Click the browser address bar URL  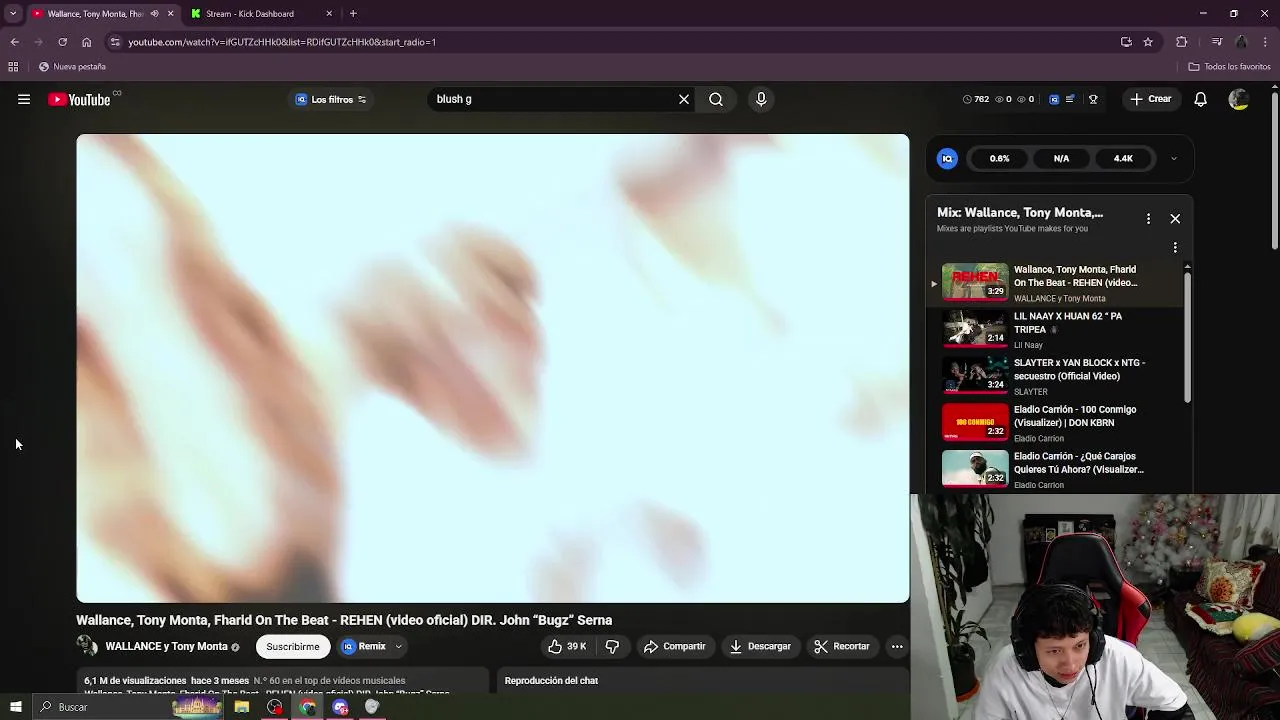click(281, 42)
